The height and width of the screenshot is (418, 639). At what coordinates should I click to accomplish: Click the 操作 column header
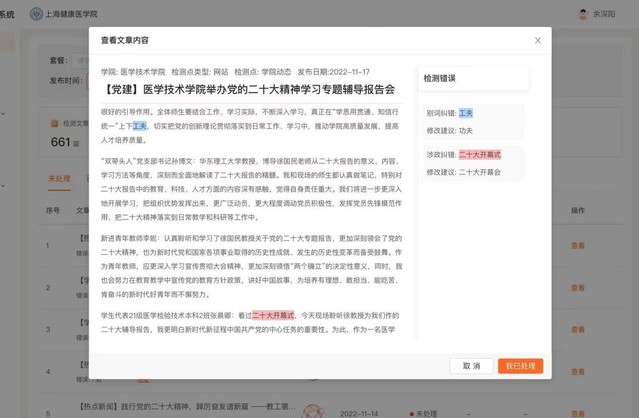coord(577,211)
